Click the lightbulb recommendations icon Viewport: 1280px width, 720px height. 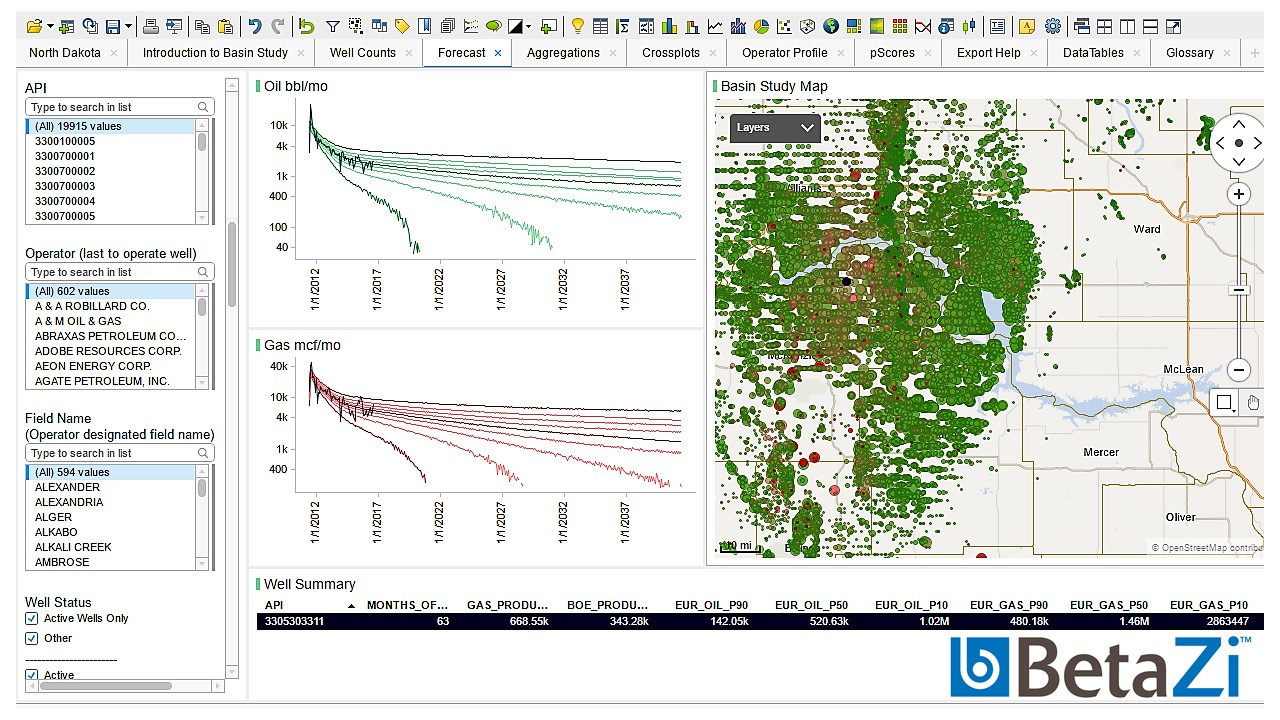point(577,27)
